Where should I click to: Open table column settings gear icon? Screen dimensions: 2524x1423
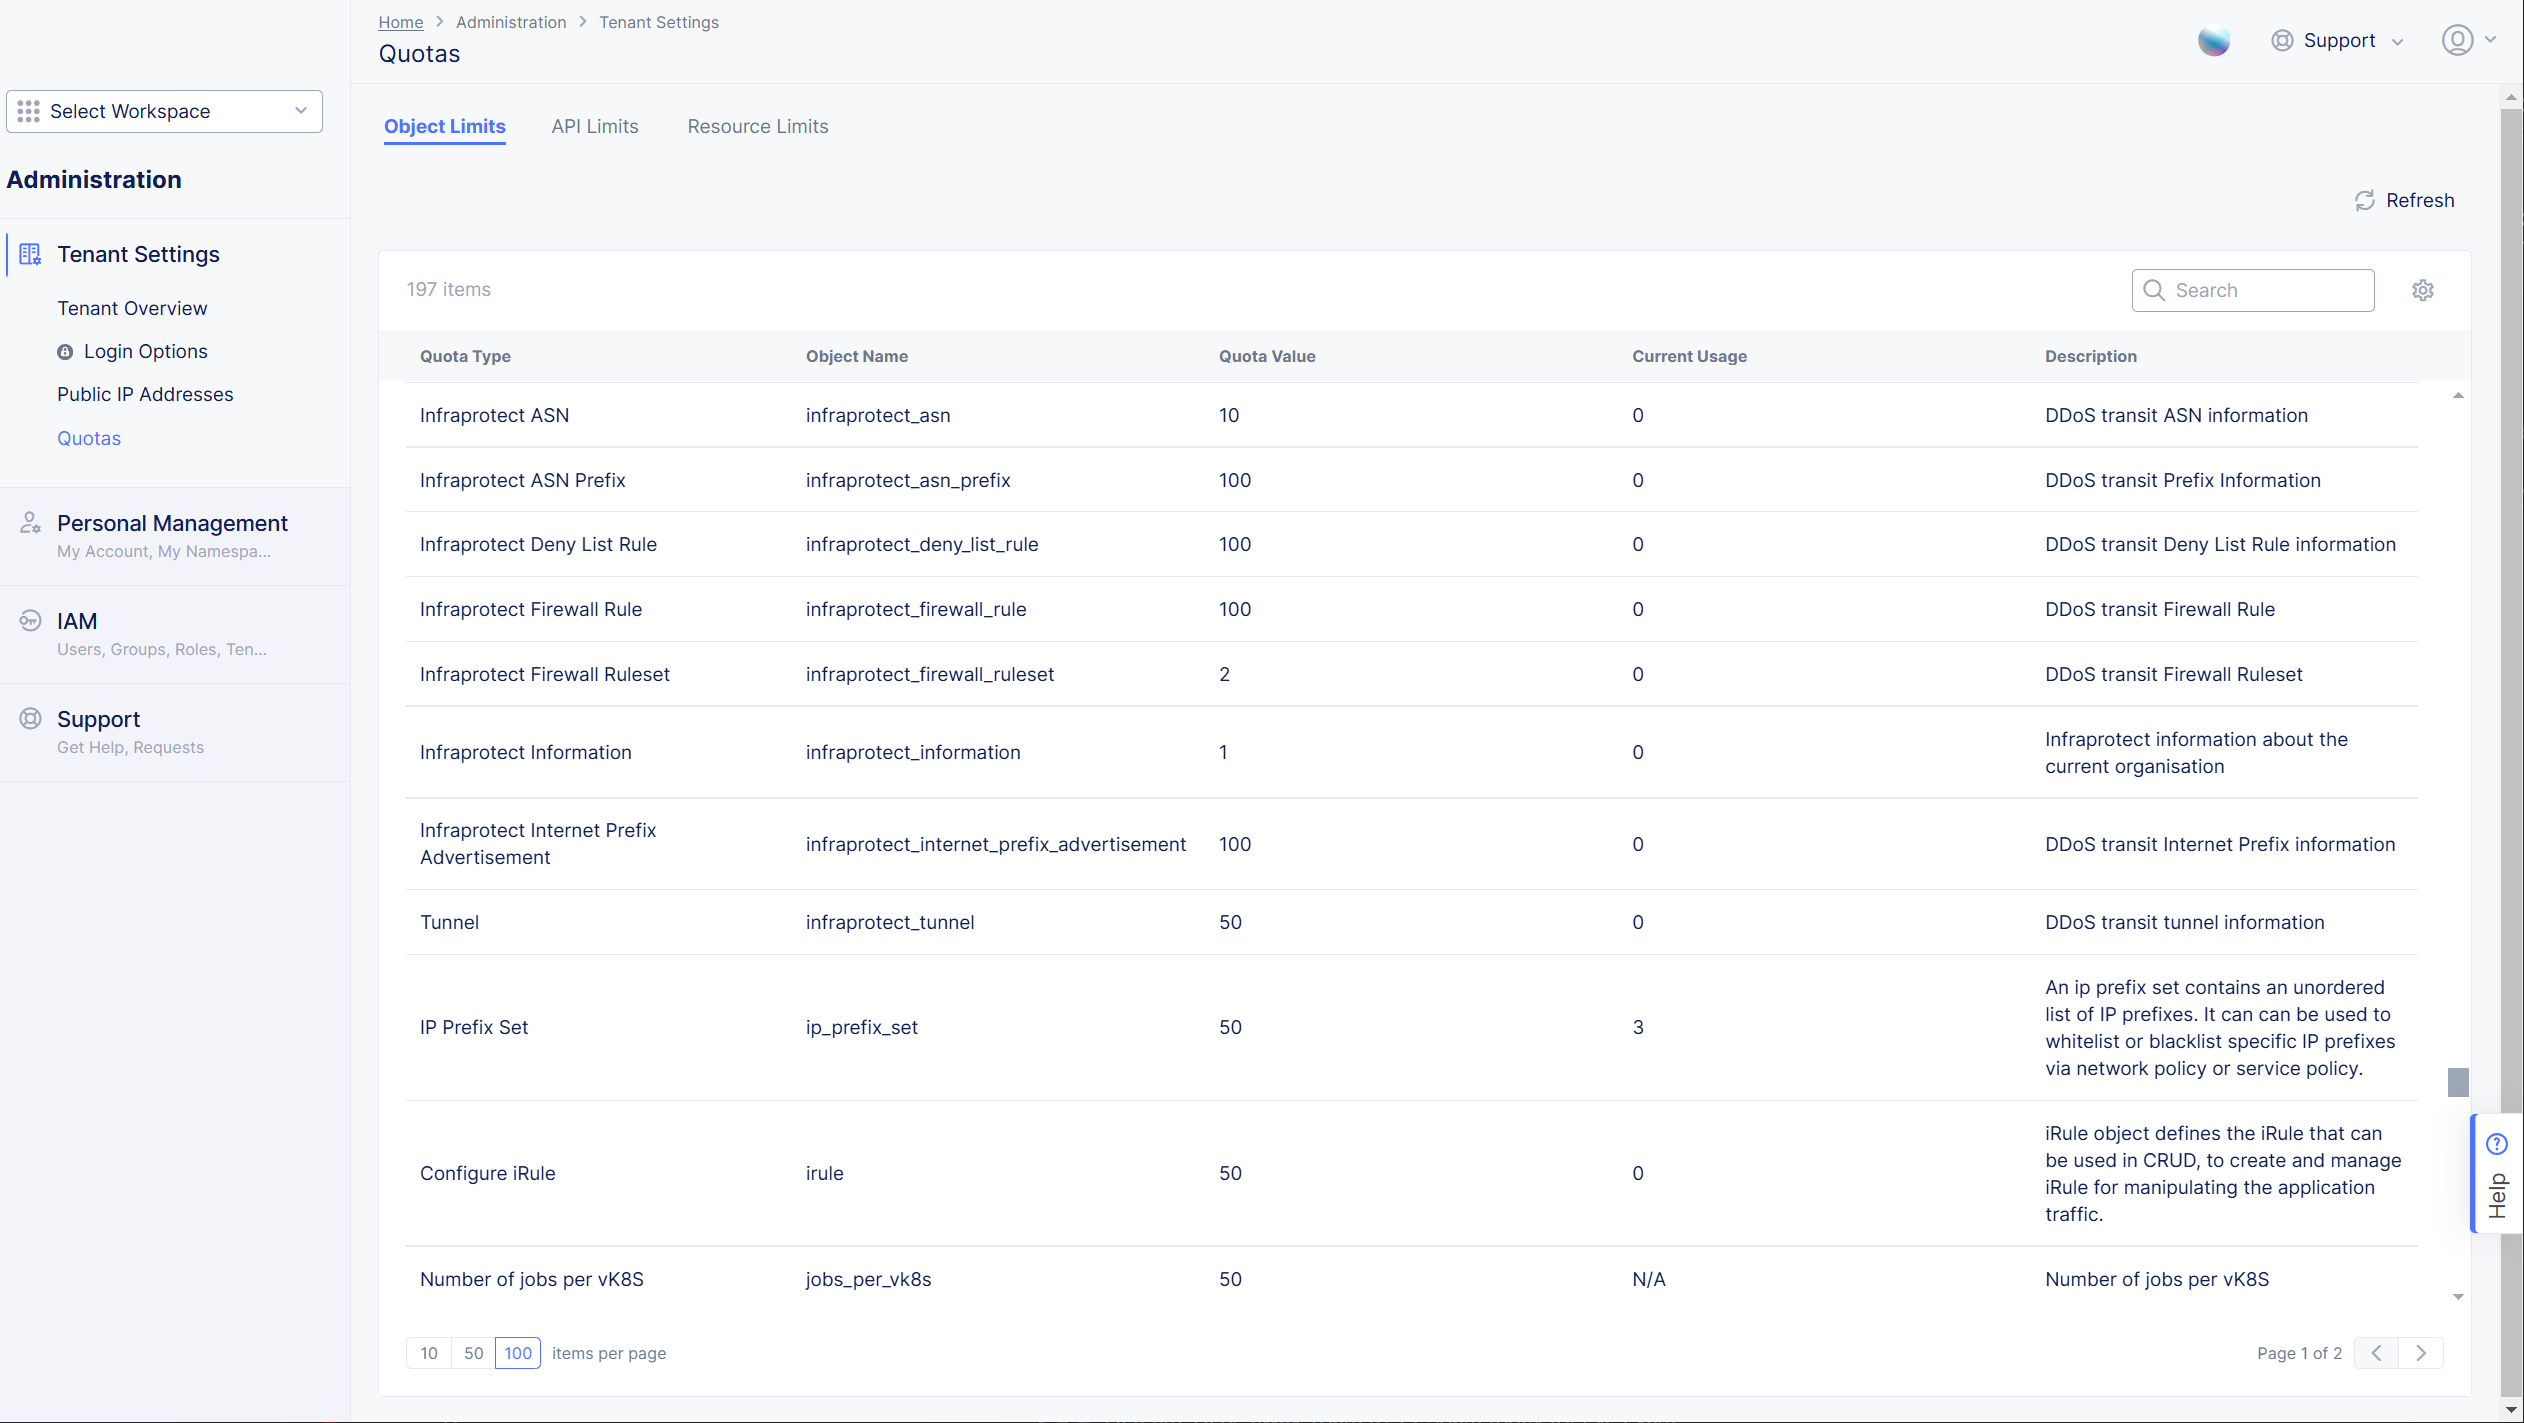pyautogui.click(x=2422, y=290)
